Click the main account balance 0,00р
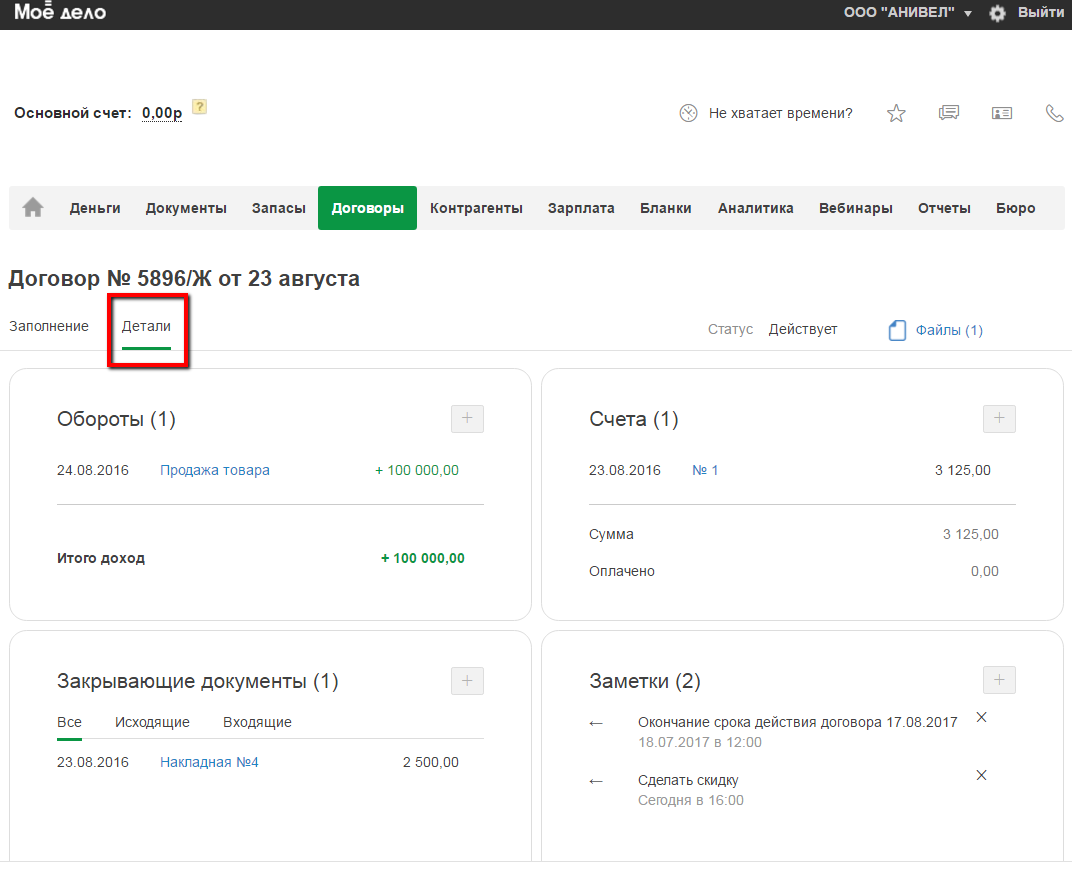Viewport: 1072px width, 870px height. pyautogui.click(x=162, y=113)
